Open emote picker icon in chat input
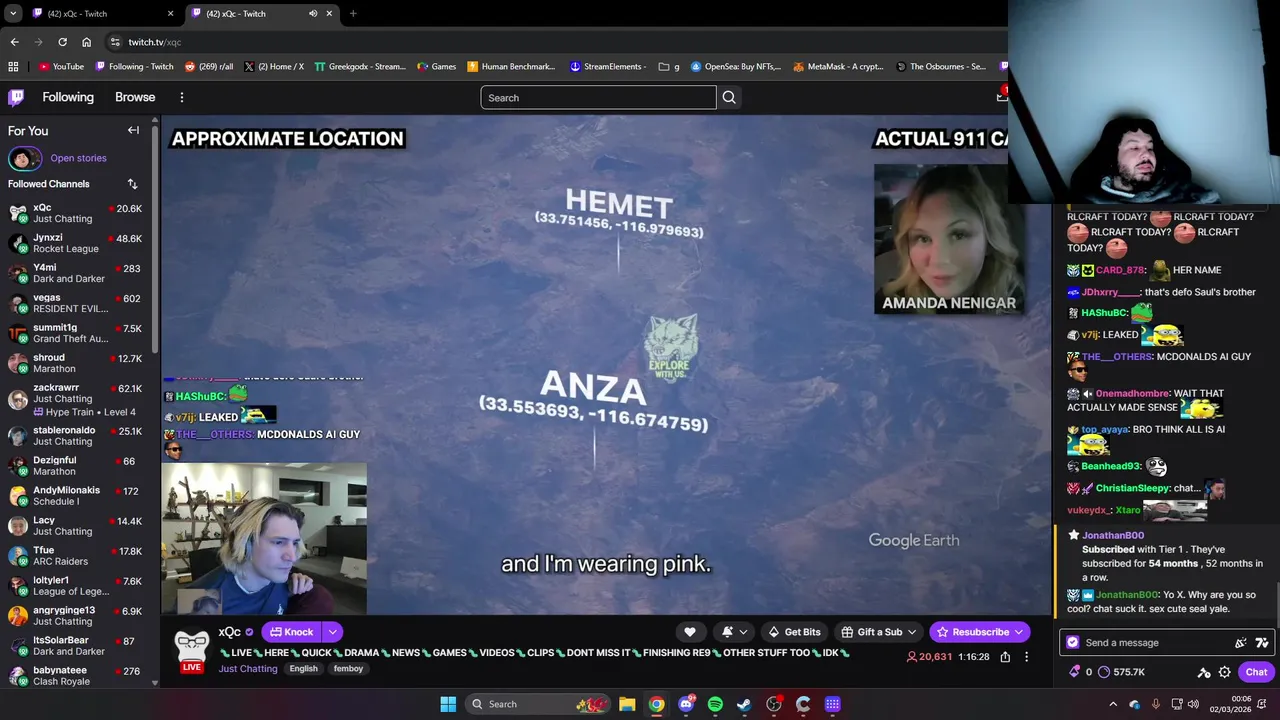The height and width of the screenshot is (720, 1280). point(1241,643)
